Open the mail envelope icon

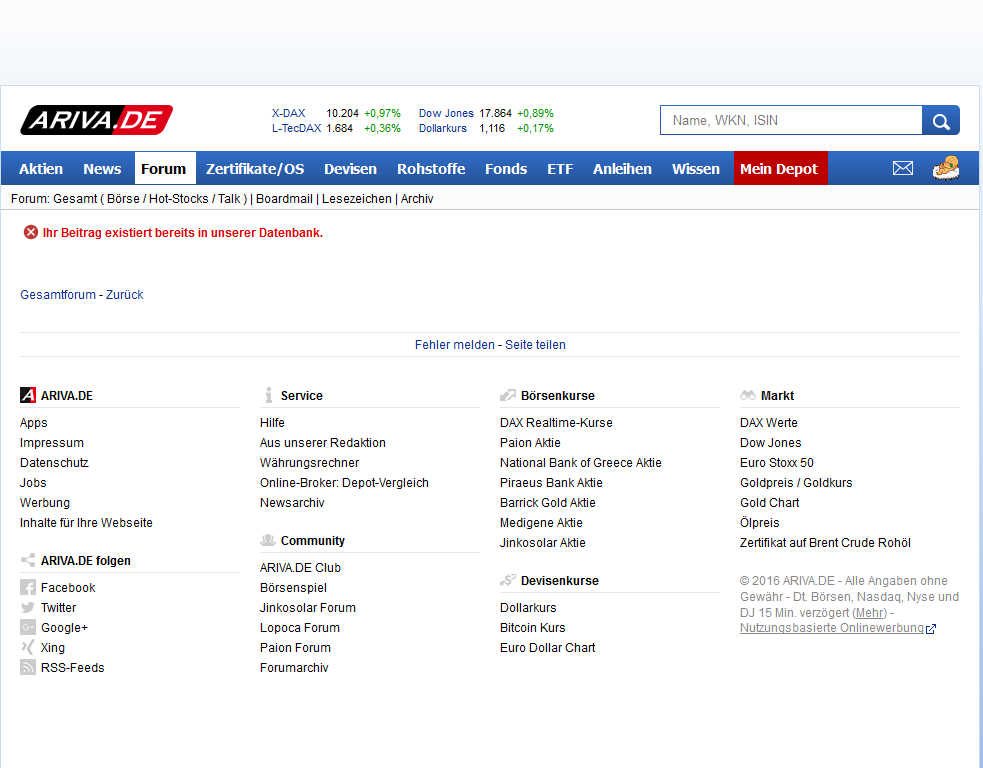click(903, 168)
